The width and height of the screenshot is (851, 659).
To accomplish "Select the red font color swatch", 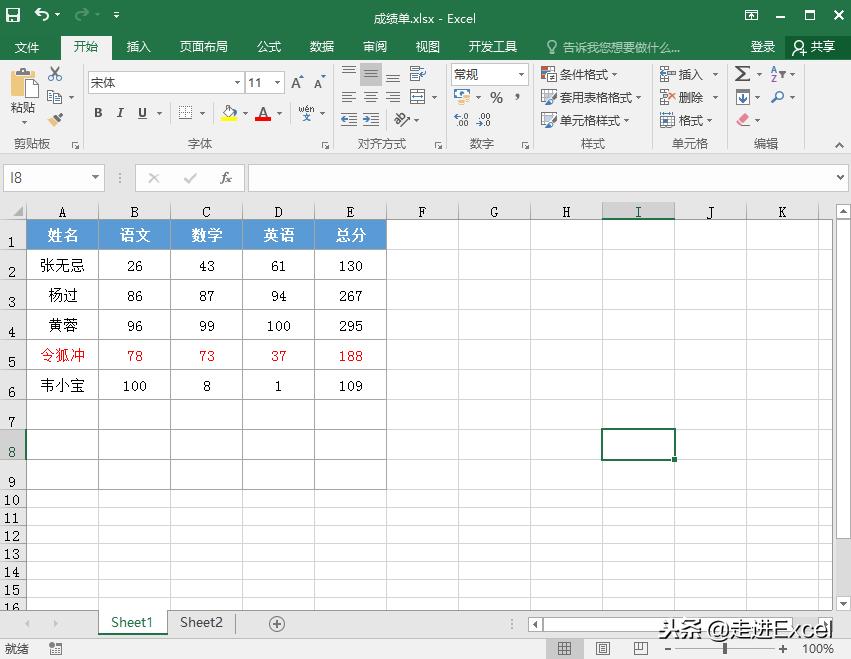I will pyautogui.click(x=264, y=113).
